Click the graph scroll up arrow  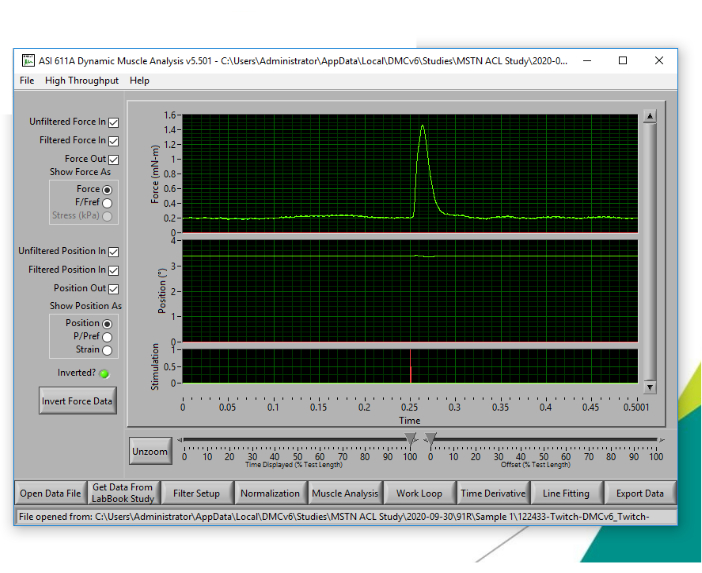click(650, 116)
